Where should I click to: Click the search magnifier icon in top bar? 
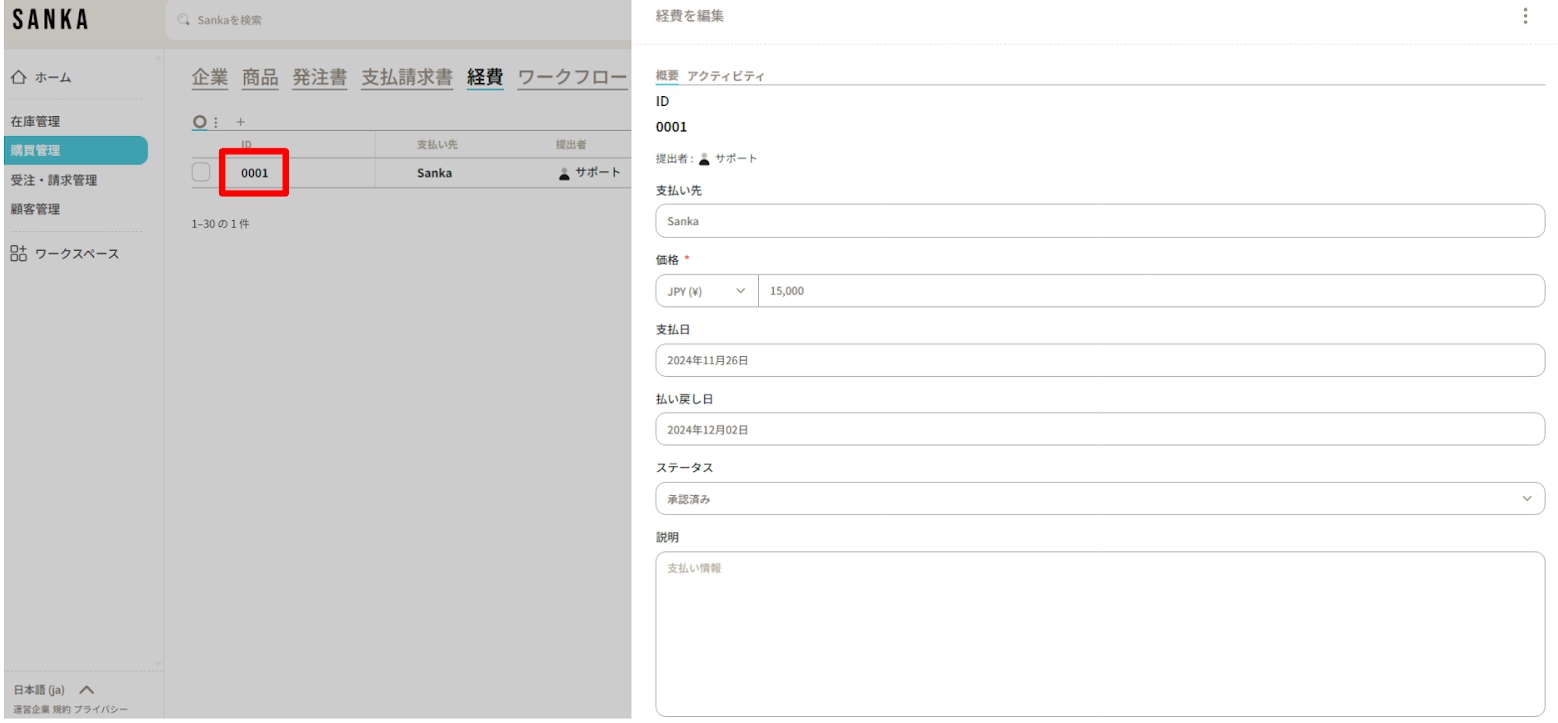(182, 20)
